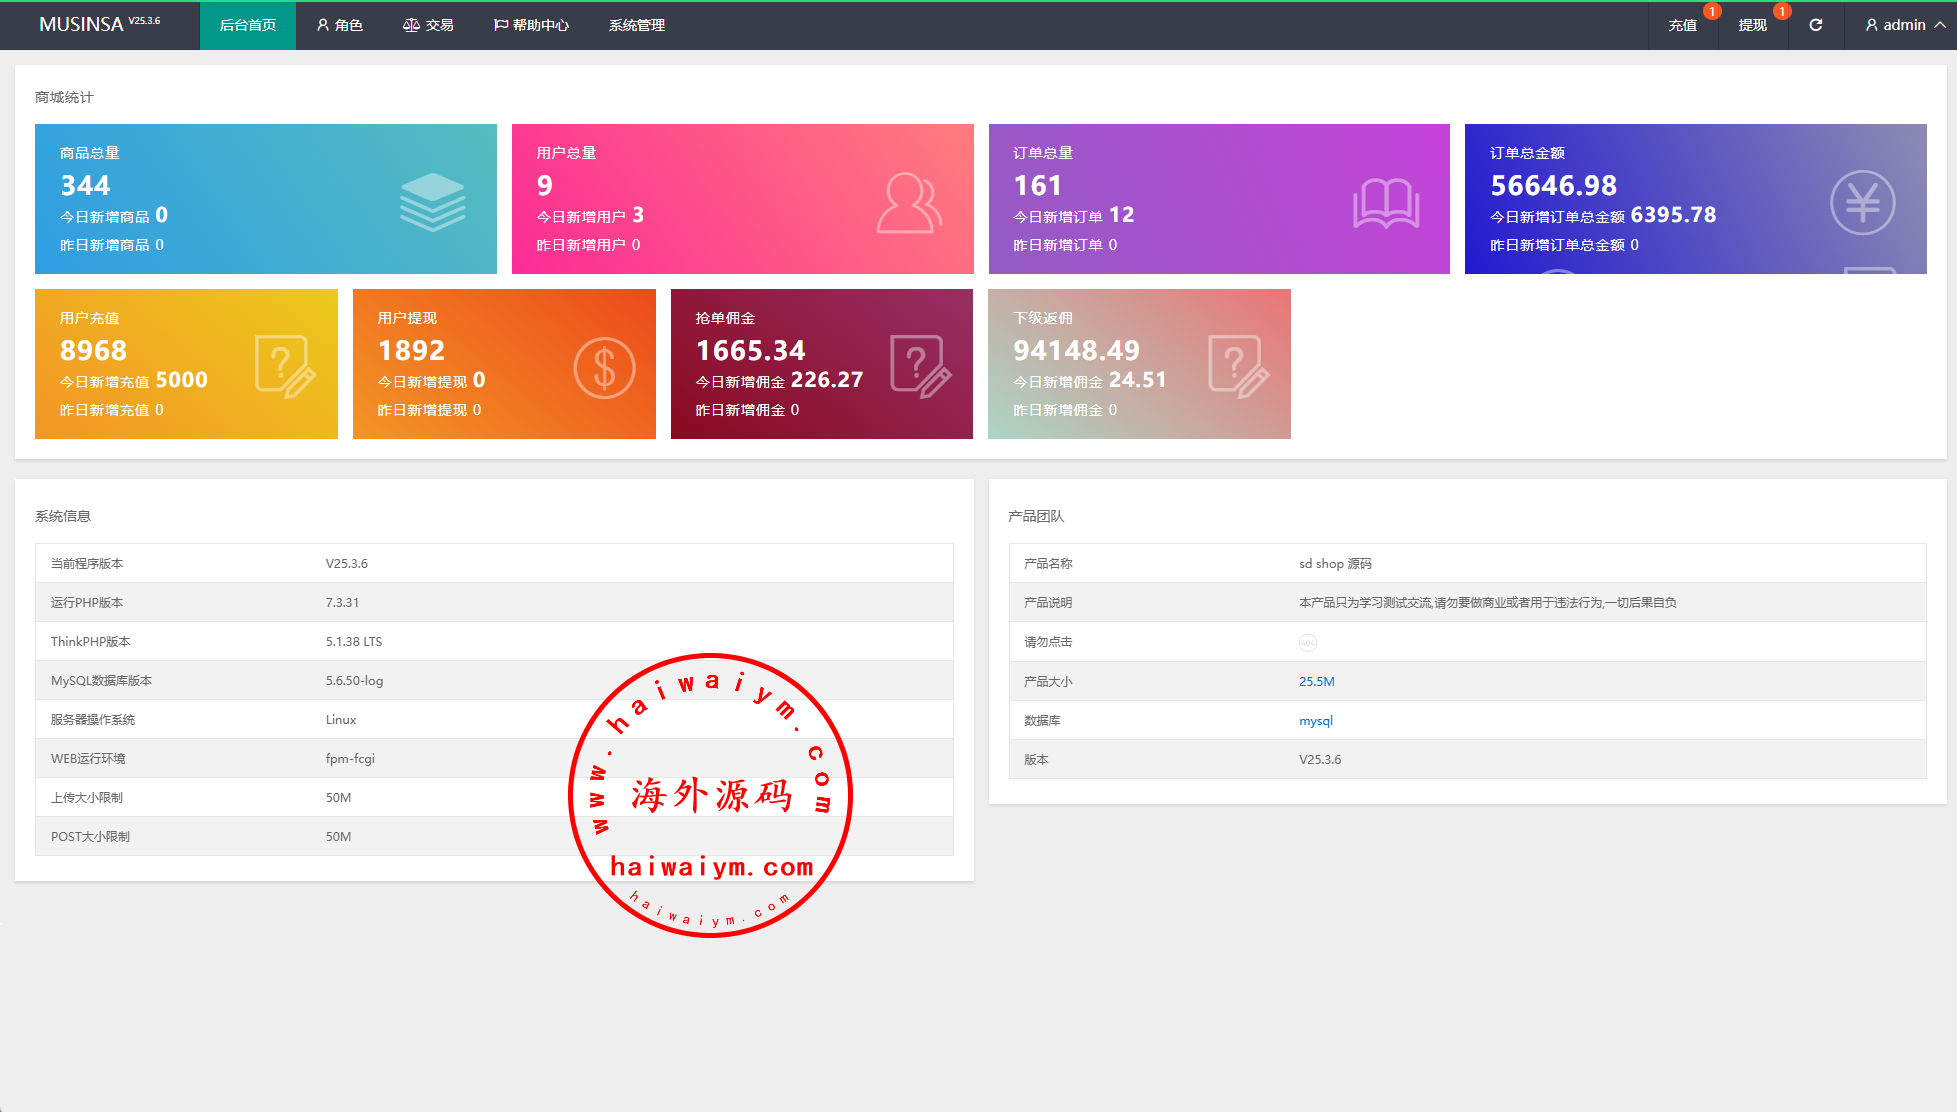Click the edit icon on 抢单佣金 card
1957x1112 pixels.
(x=920, y=366)
